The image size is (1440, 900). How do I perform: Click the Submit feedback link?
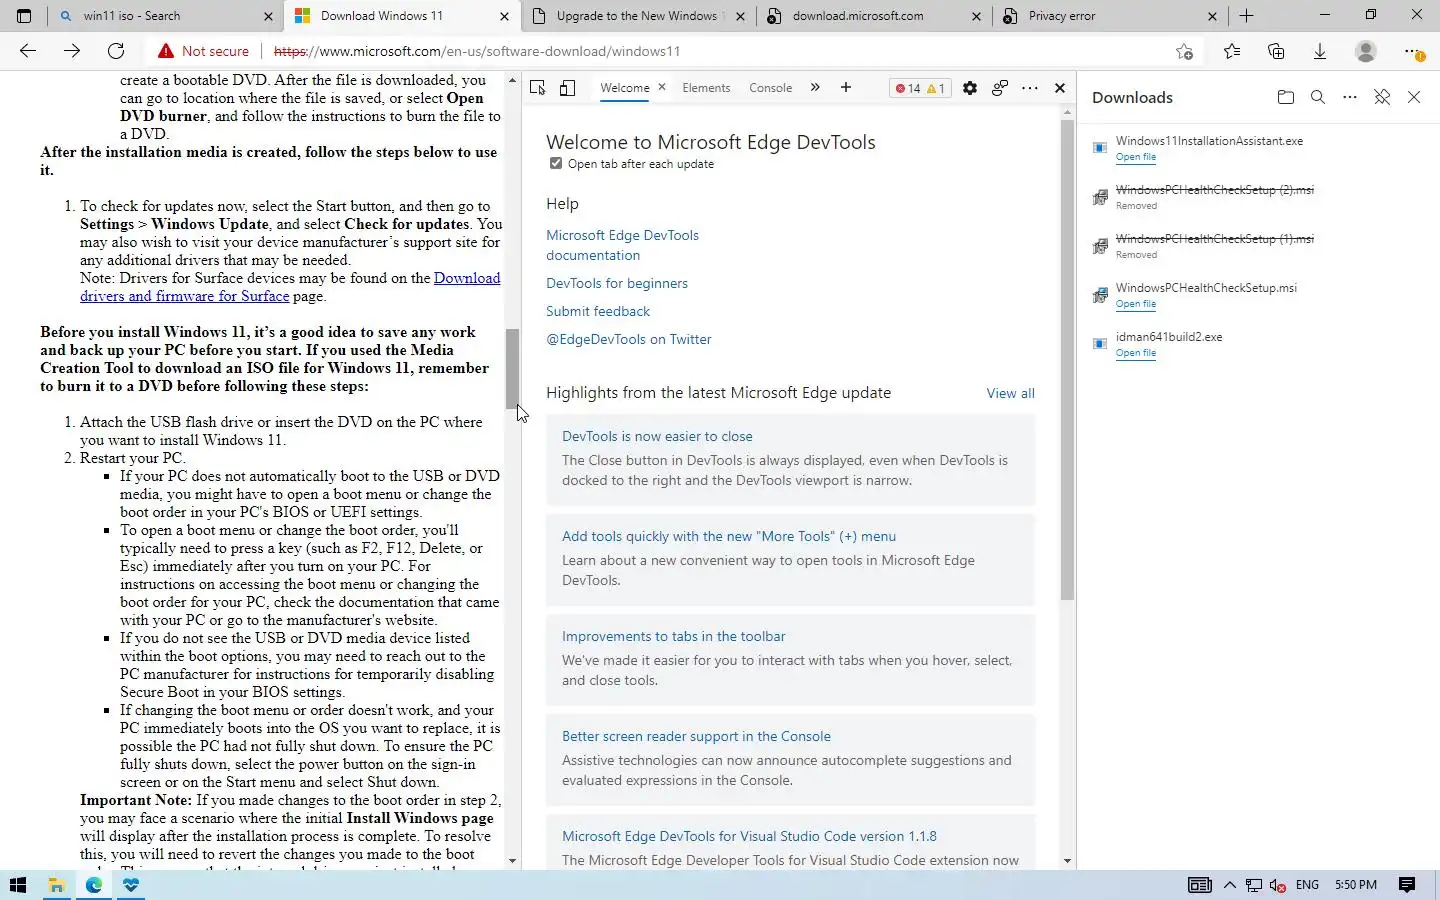(x=598, y=311)
